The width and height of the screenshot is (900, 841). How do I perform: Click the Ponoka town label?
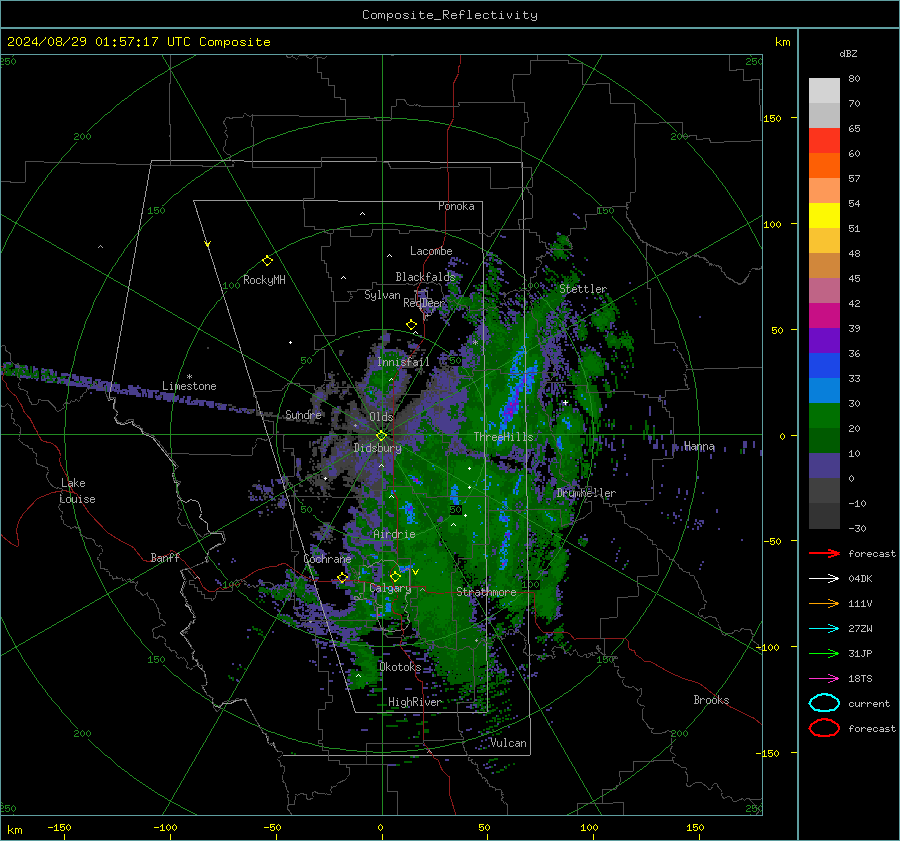(x=456, y=206)
